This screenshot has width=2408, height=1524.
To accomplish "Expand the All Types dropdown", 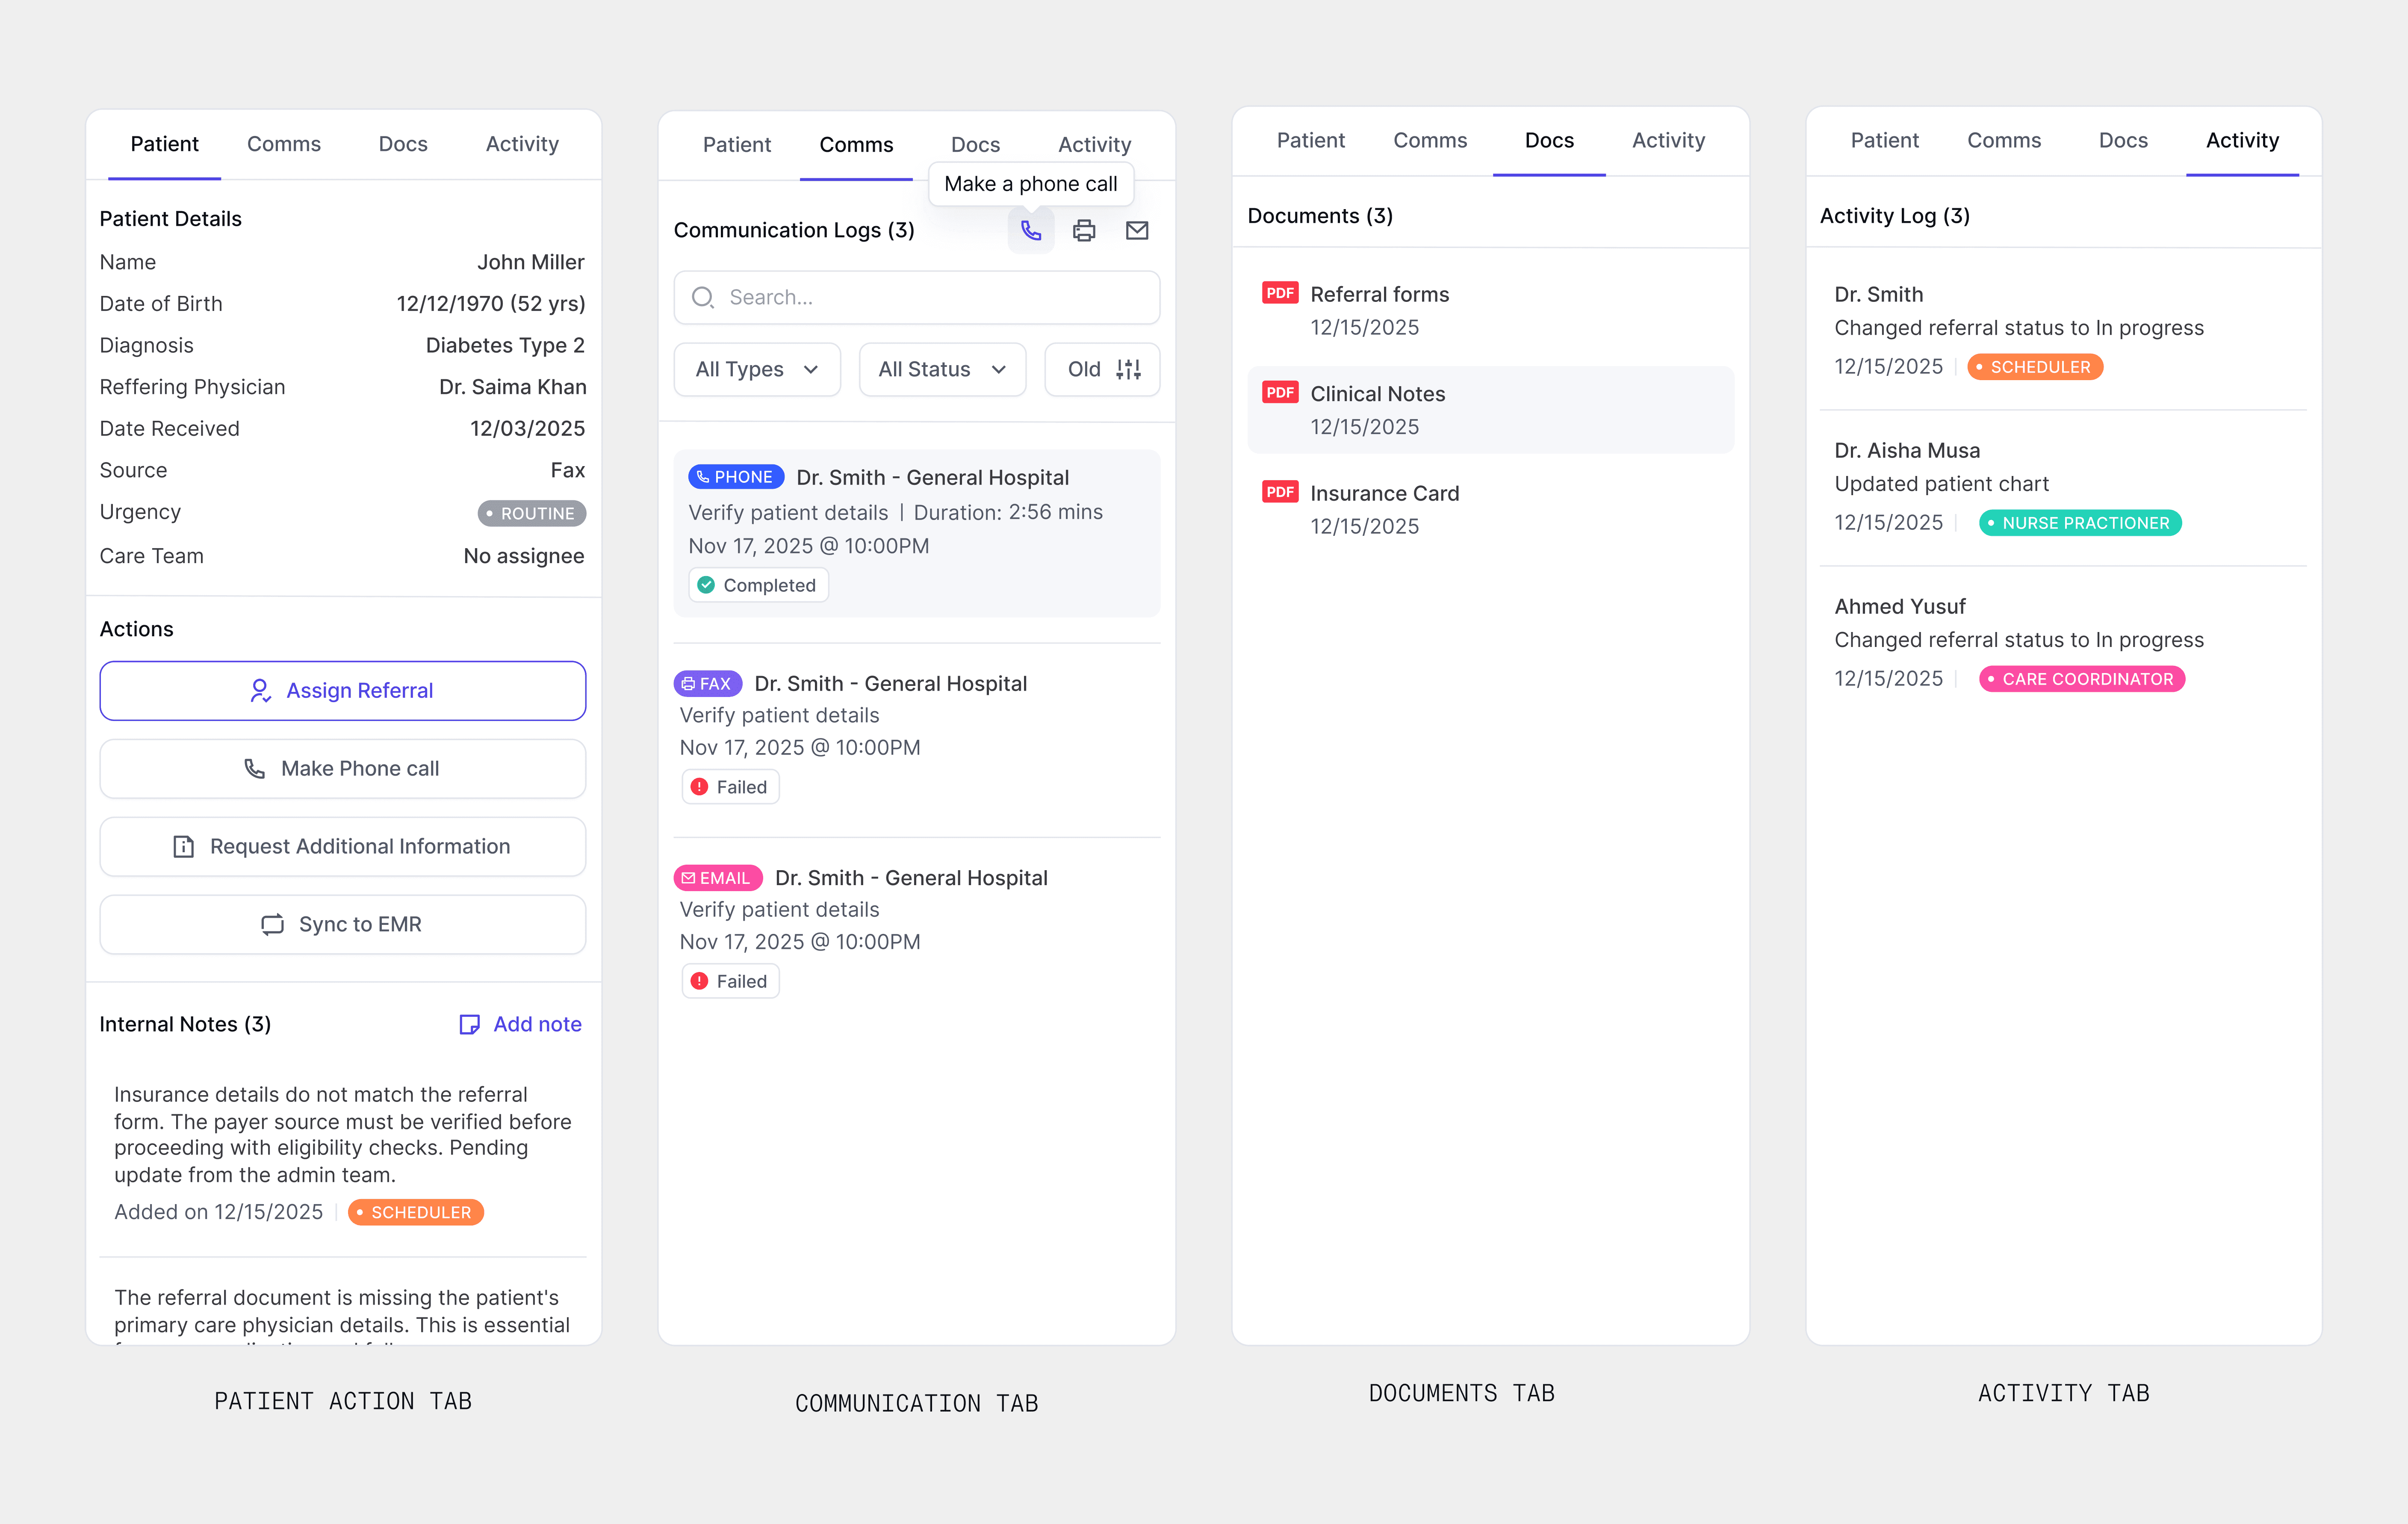I will tap(757, 369).
